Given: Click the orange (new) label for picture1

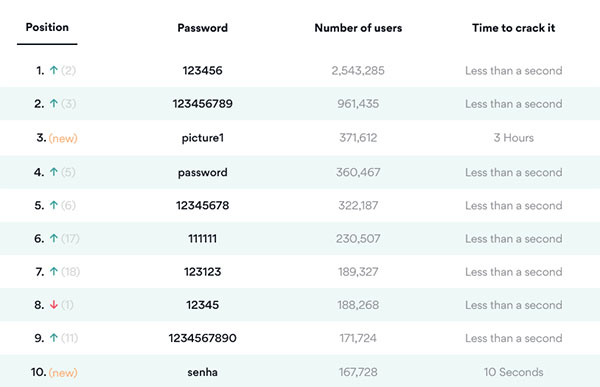Looking at the screenshot, I should pyautogui.click(x=63, y=138).
